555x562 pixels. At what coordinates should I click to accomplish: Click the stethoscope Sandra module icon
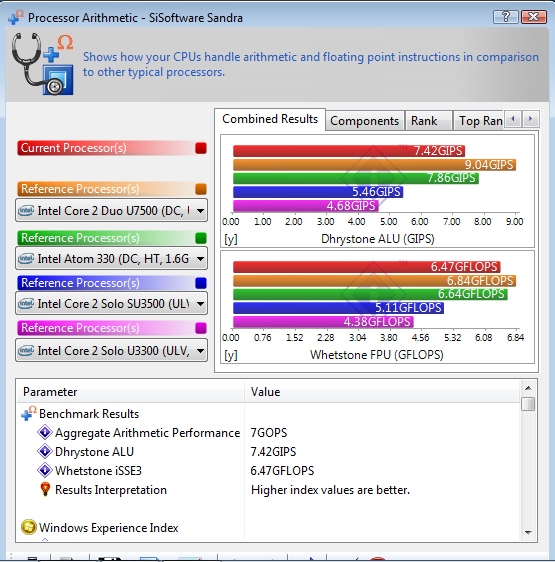[x=42, y=64]
